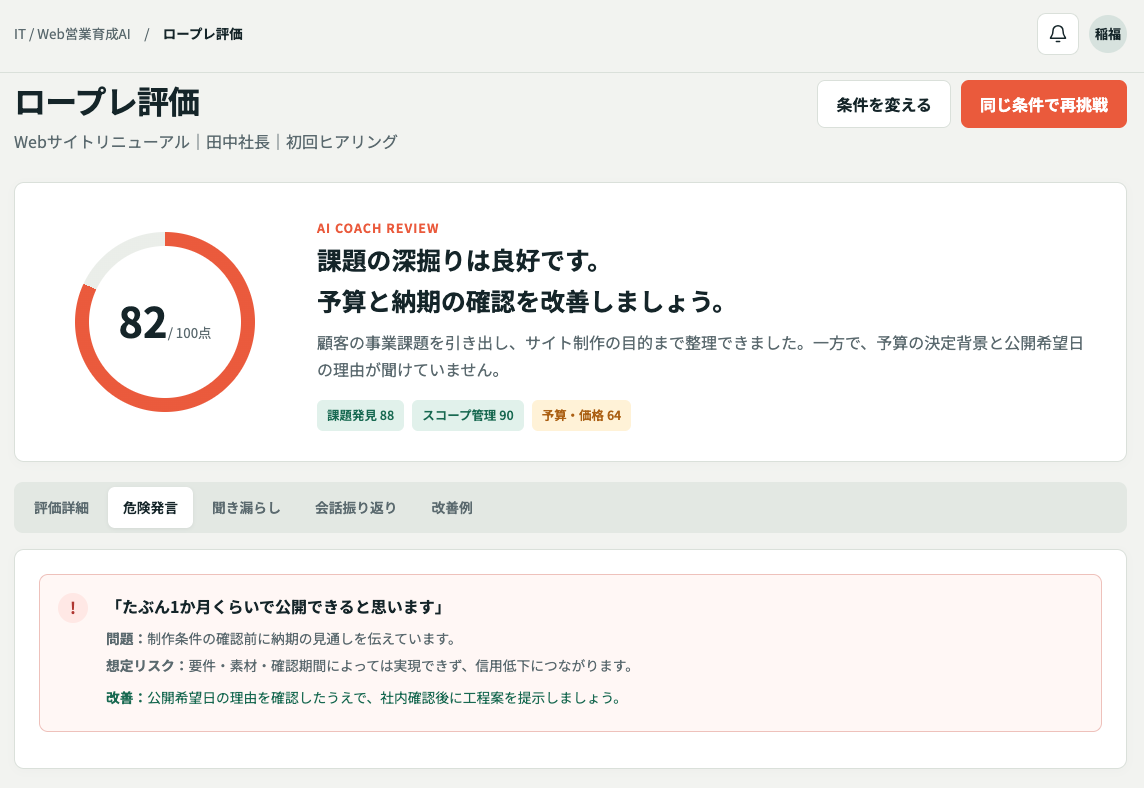Click the 82 score progress ring
Viewport: 1144px width, 788px height.
click(x=165, y=322)
